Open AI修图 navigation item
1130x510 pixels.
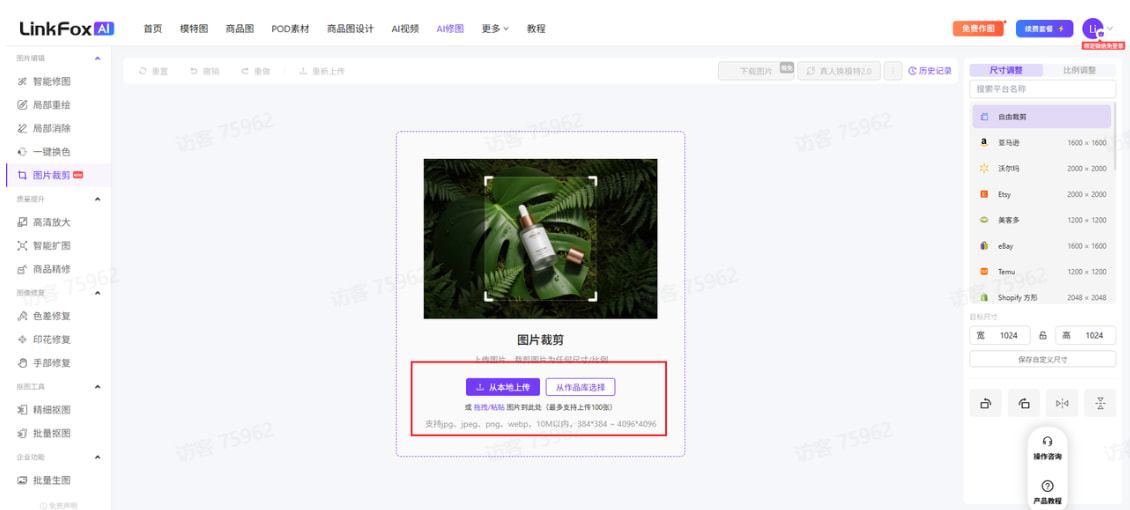coord(450,29)
